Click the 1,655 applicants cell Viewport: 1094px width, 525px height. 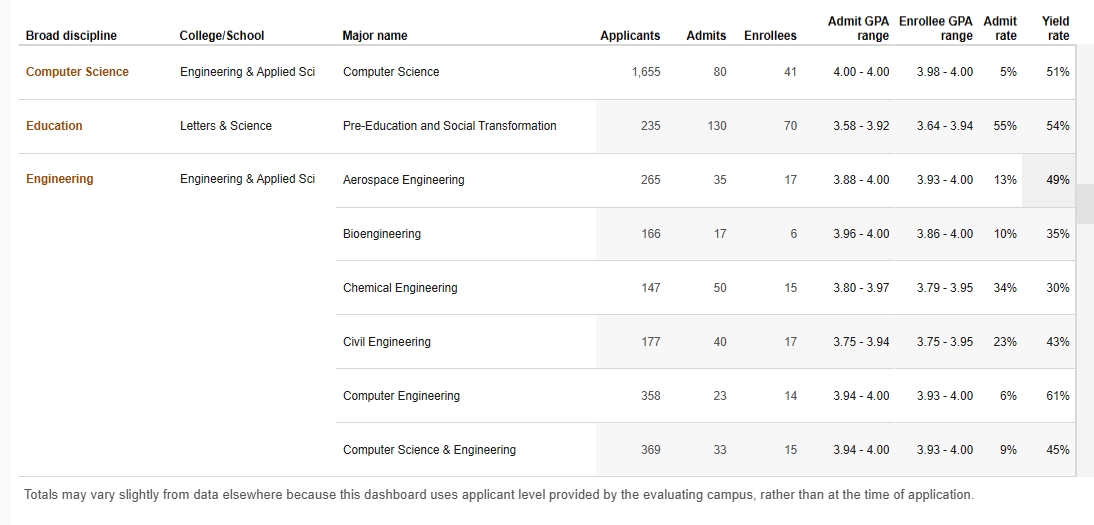pos(646,72)
